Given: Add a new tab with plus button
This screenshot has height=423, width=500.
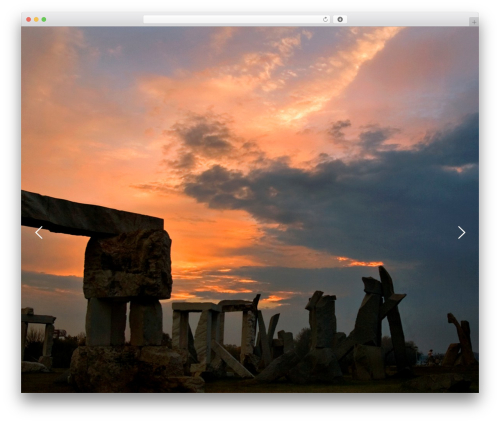Looking at the screenshot, I should pos(474,22).
